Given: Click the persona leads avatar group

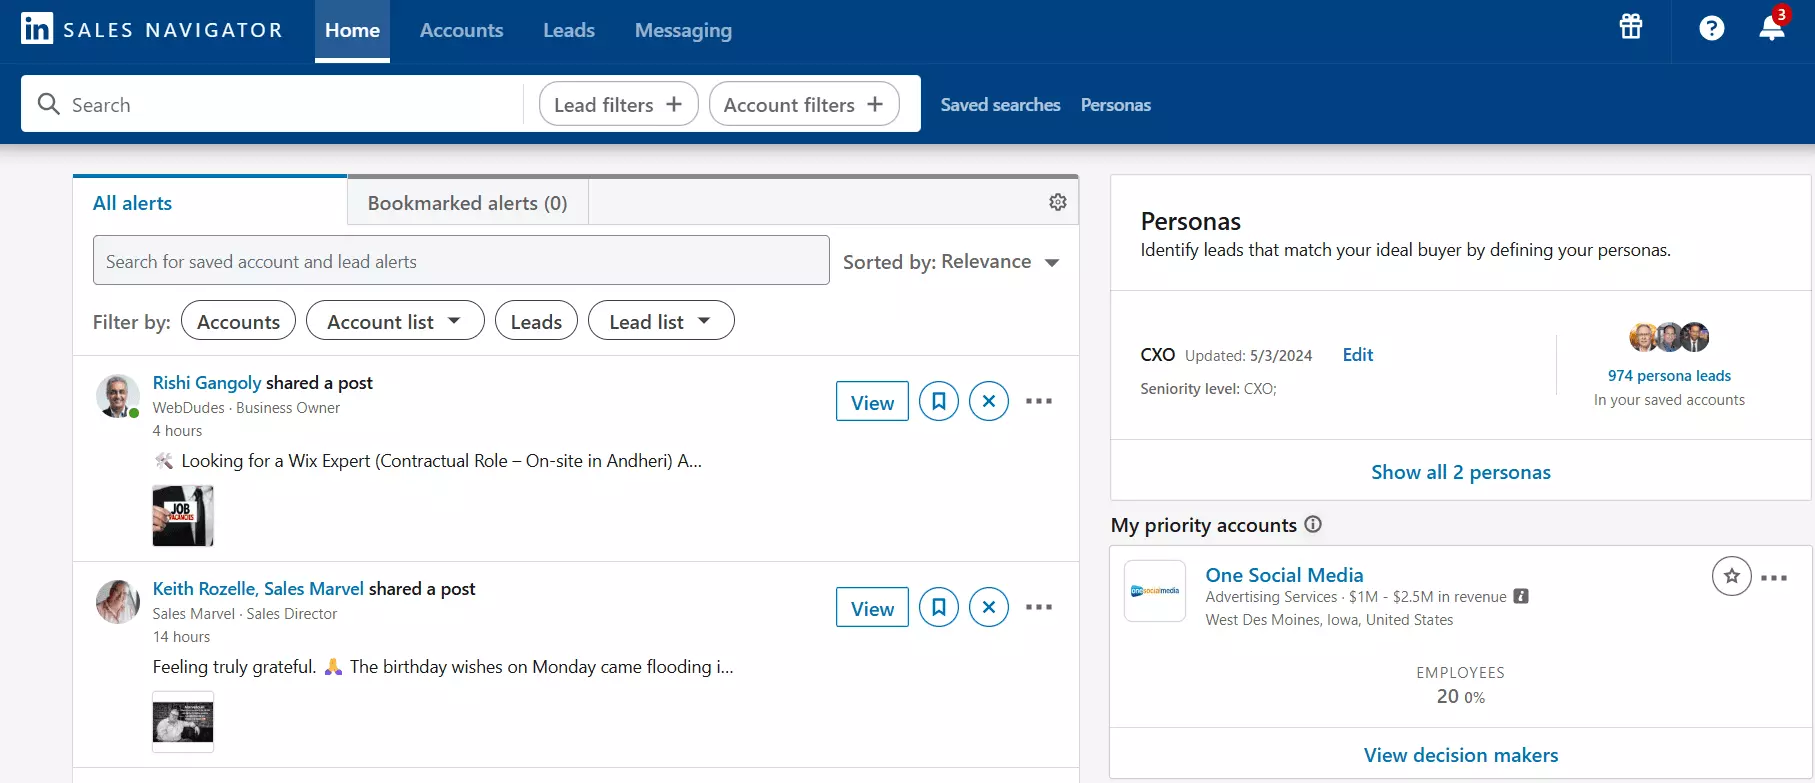Looking at the screenshot, I should click(x=1669, y=337).
